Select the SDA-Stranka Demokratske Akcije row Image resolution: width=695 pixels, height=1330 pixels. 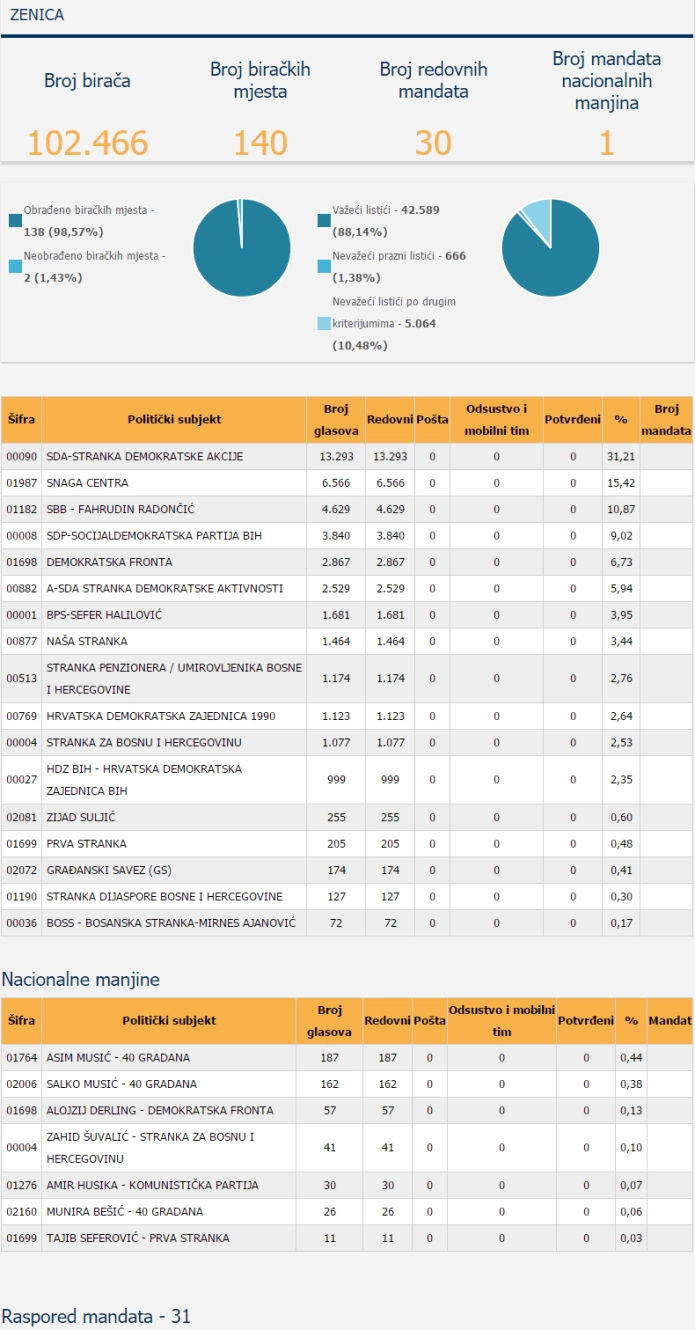click(x=347, y=457)
